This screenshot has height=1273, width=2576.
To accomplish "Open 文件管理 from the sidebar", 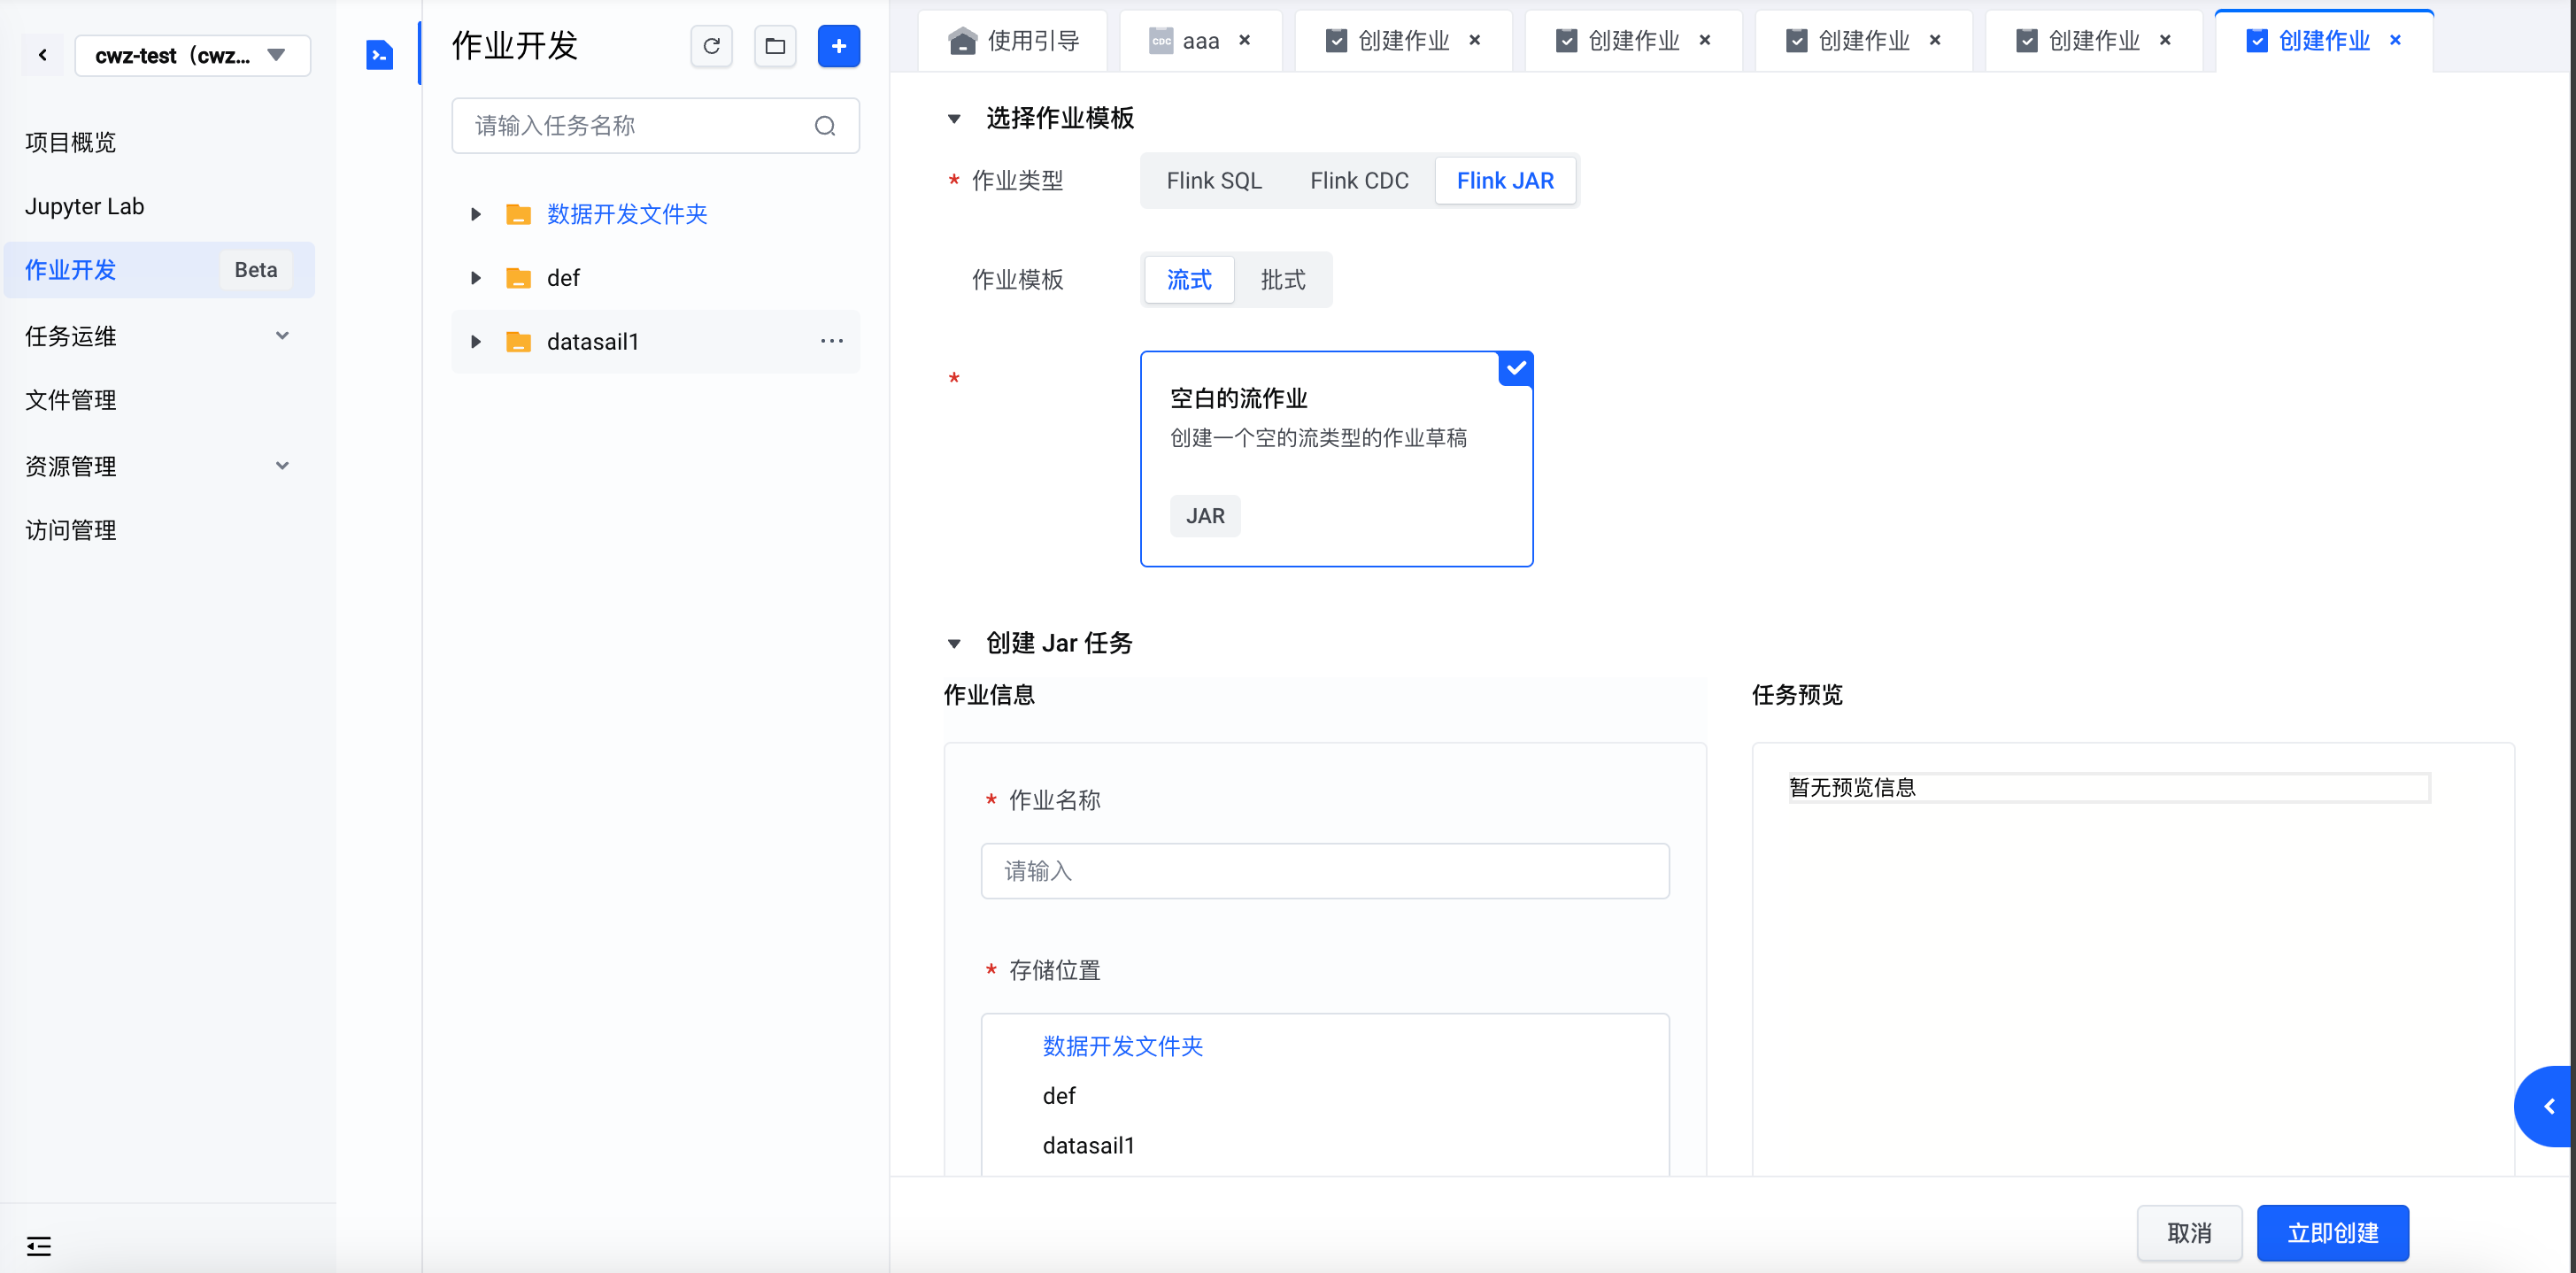I will click(x=70, y=400).
